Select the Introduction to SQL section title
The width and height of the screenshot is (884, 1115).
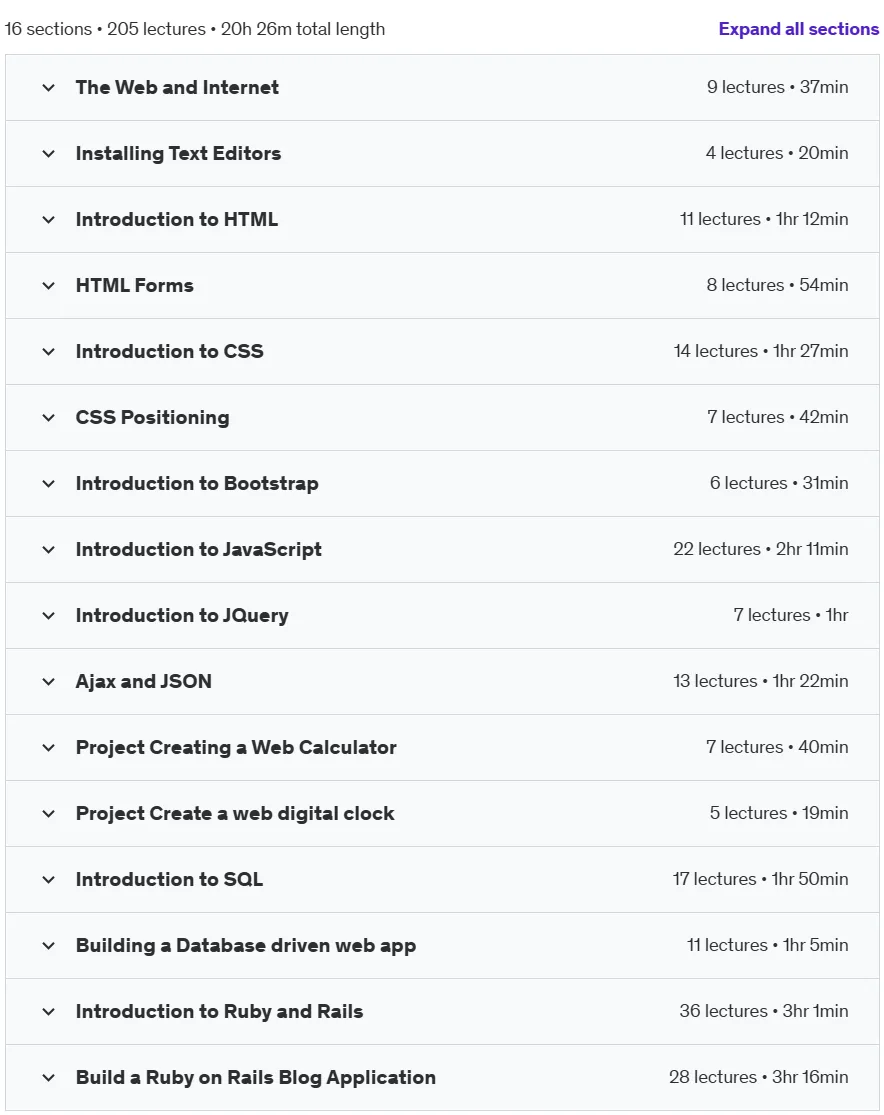pyautogui.click(x=169, y=880)
